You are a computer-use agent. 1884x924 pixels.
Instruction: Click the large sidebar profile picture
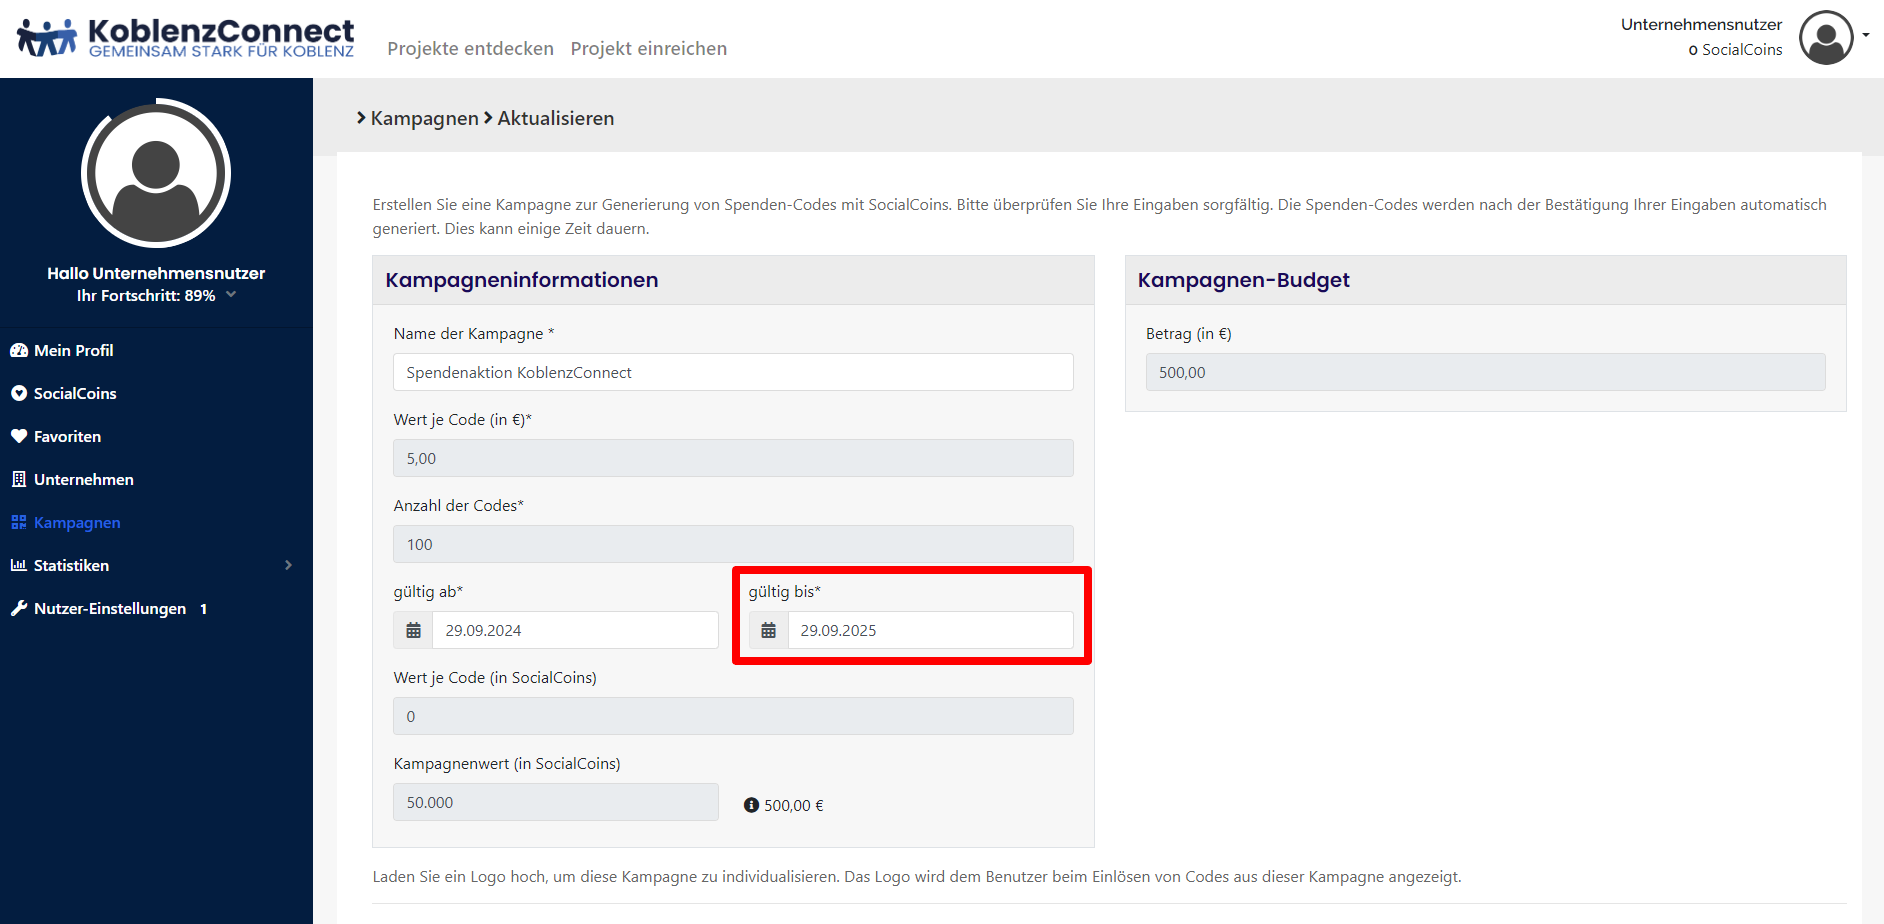pos(156,173)
